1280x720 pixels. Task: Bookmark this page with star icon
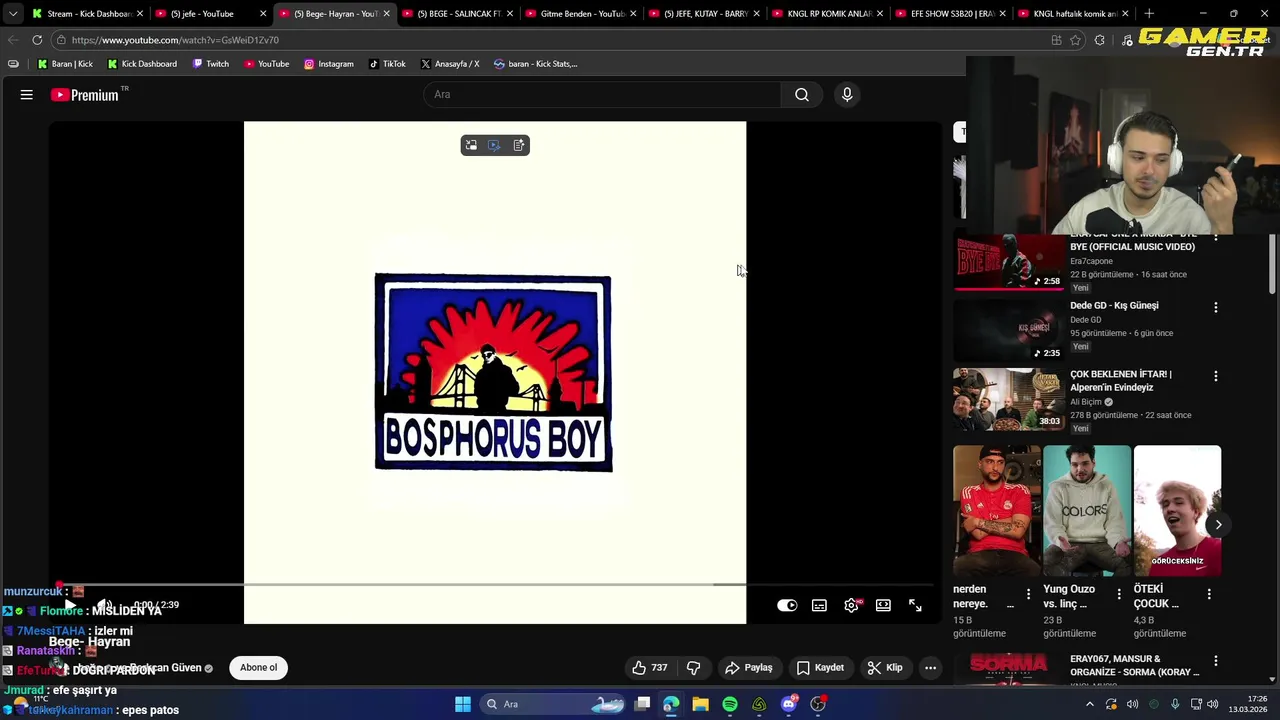(1075, 40)
